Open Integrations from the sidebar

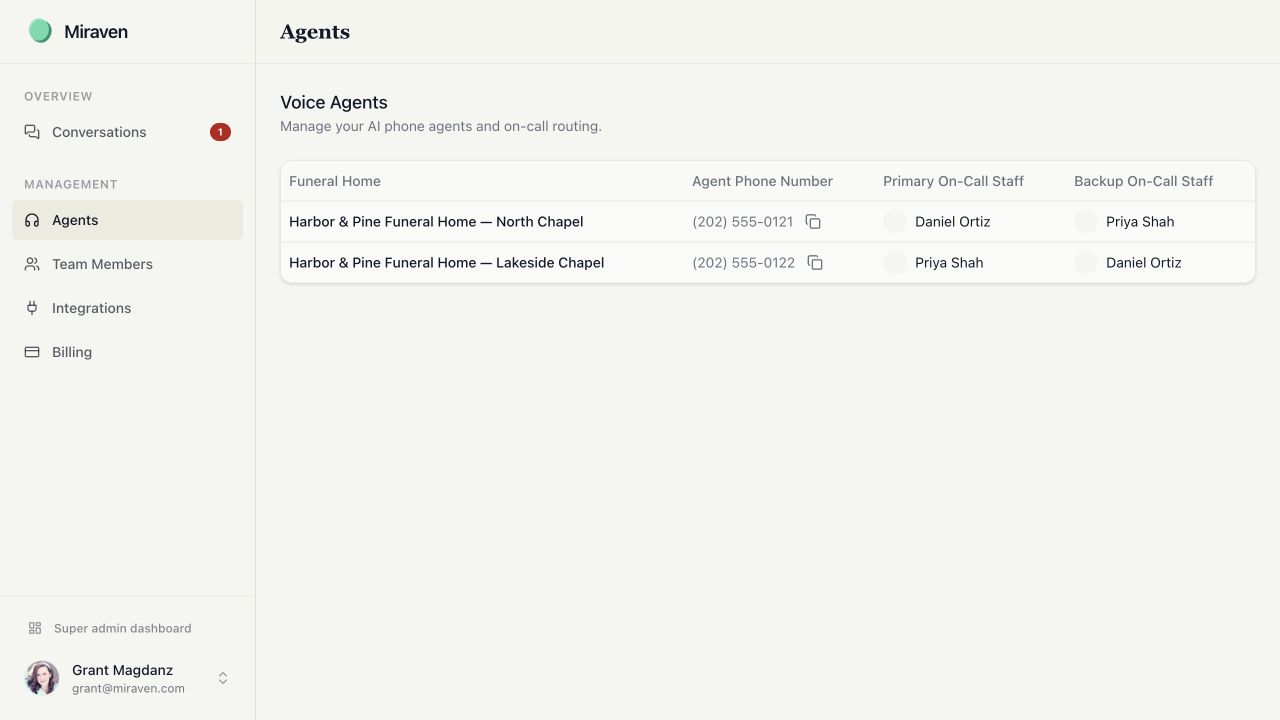click(x=127, y=308)
